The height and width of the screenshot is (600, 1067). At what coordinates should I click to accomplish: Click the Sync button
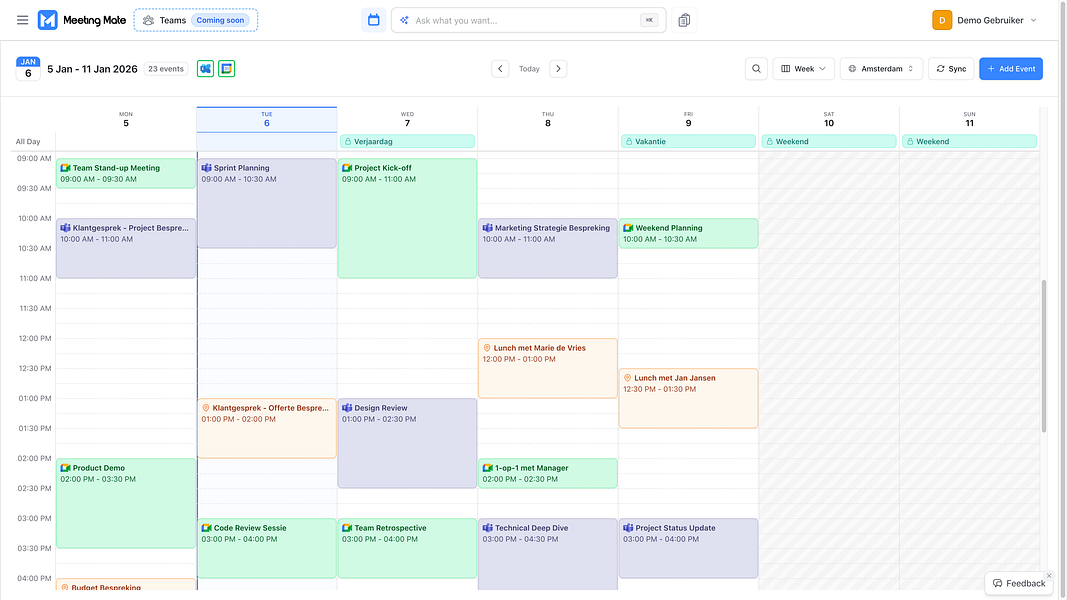pyautogui.click(x=951, y=69)
